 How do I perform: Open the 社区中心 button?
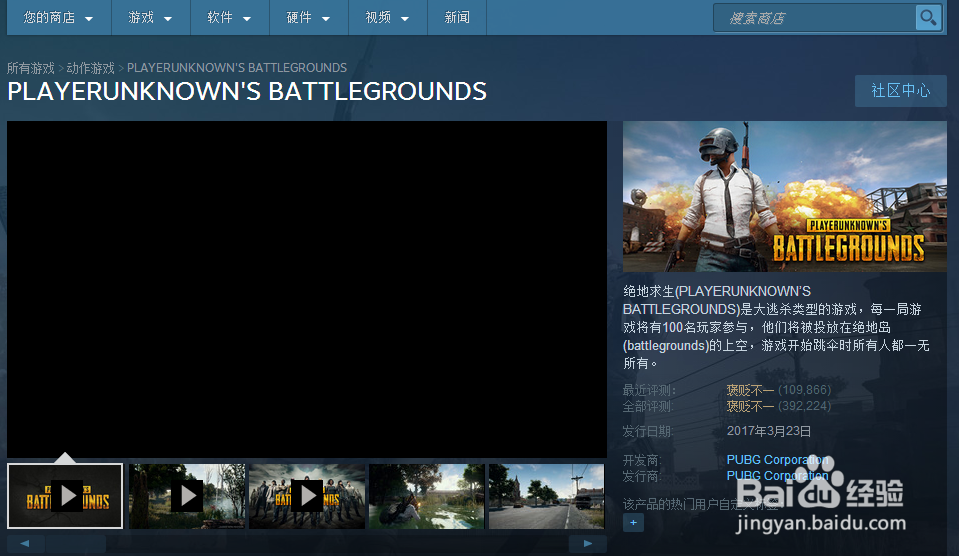coord(900,91)
